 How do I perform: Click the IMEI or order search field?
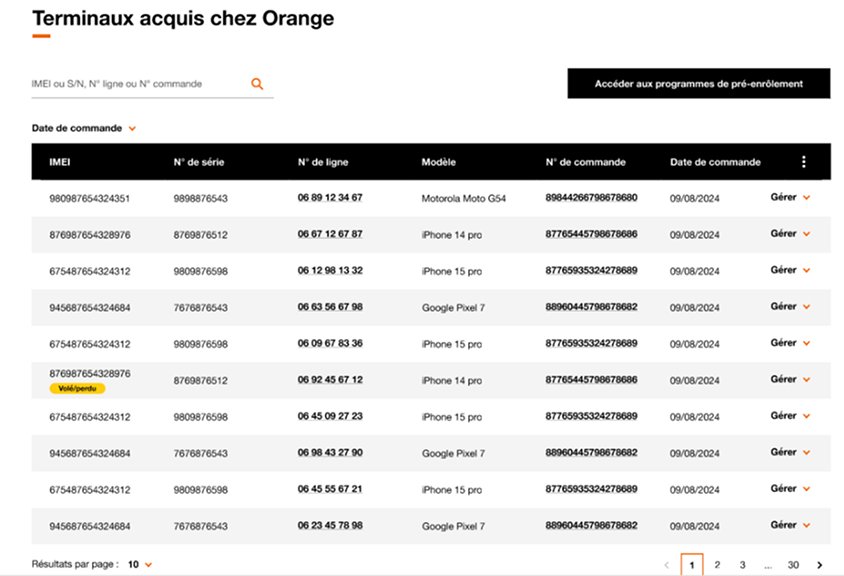pos(138,84)
